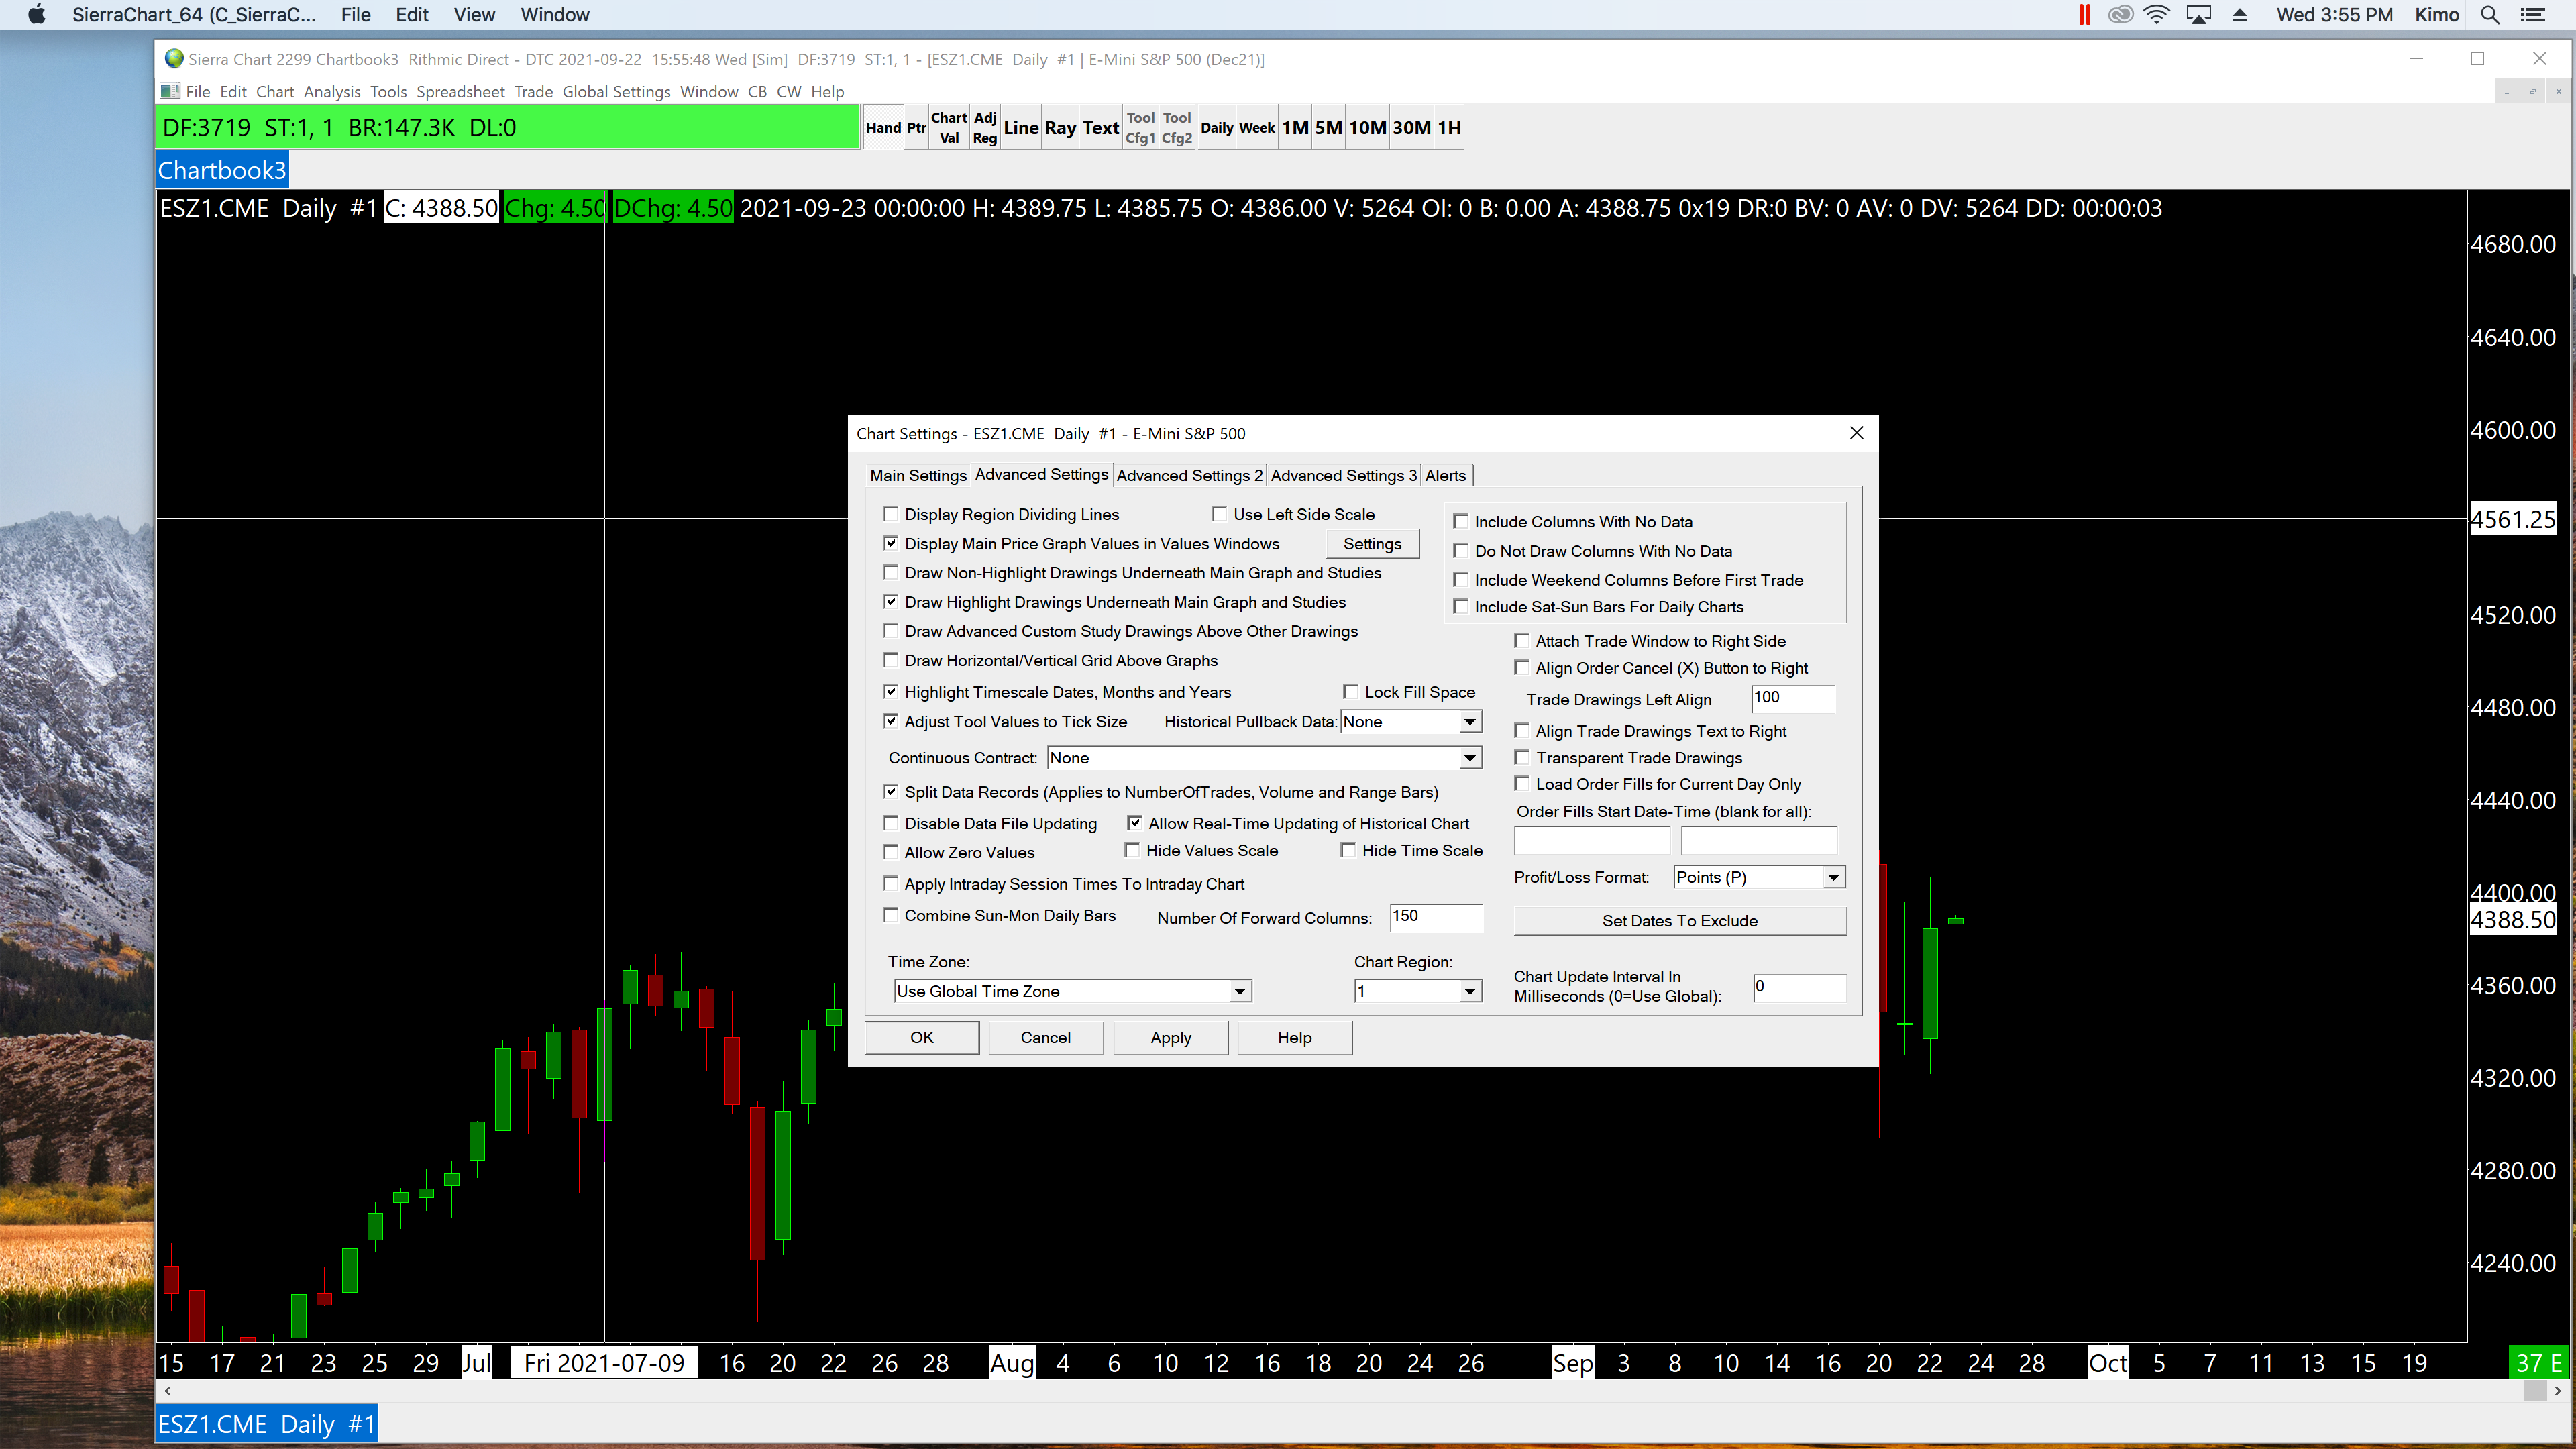The height and width of the screenshot is (1449, 2576).
Task: Choose Tool Cfg1 configuration
Action: (1140, 128)
